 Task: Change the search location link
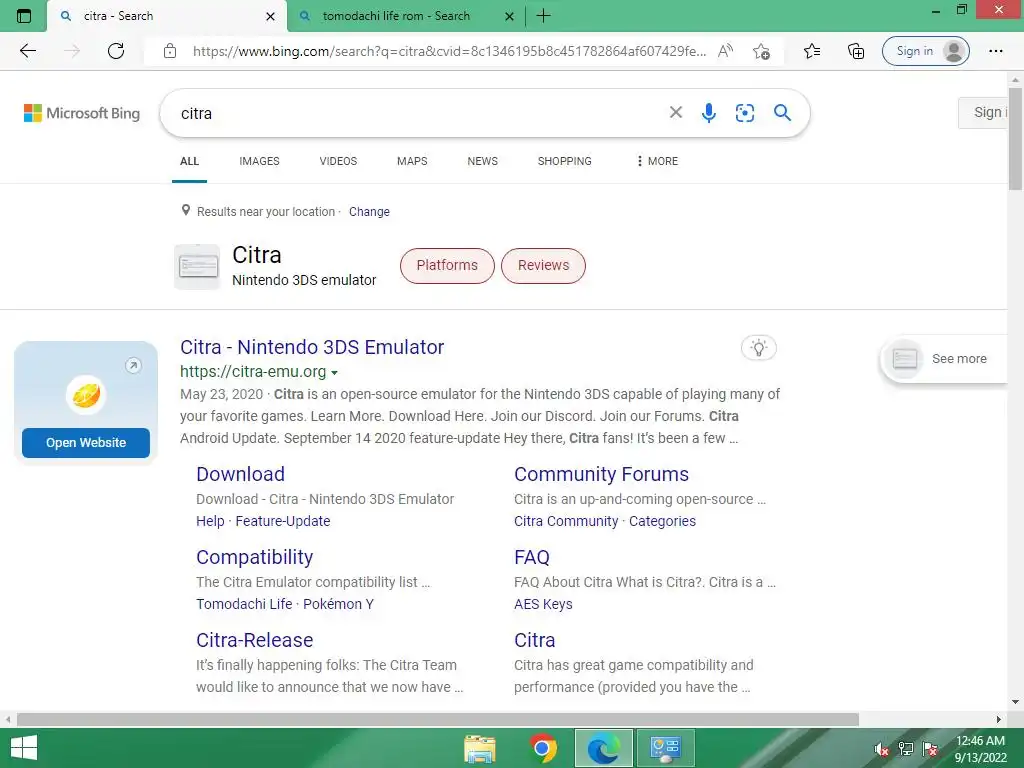coord(369,212)
